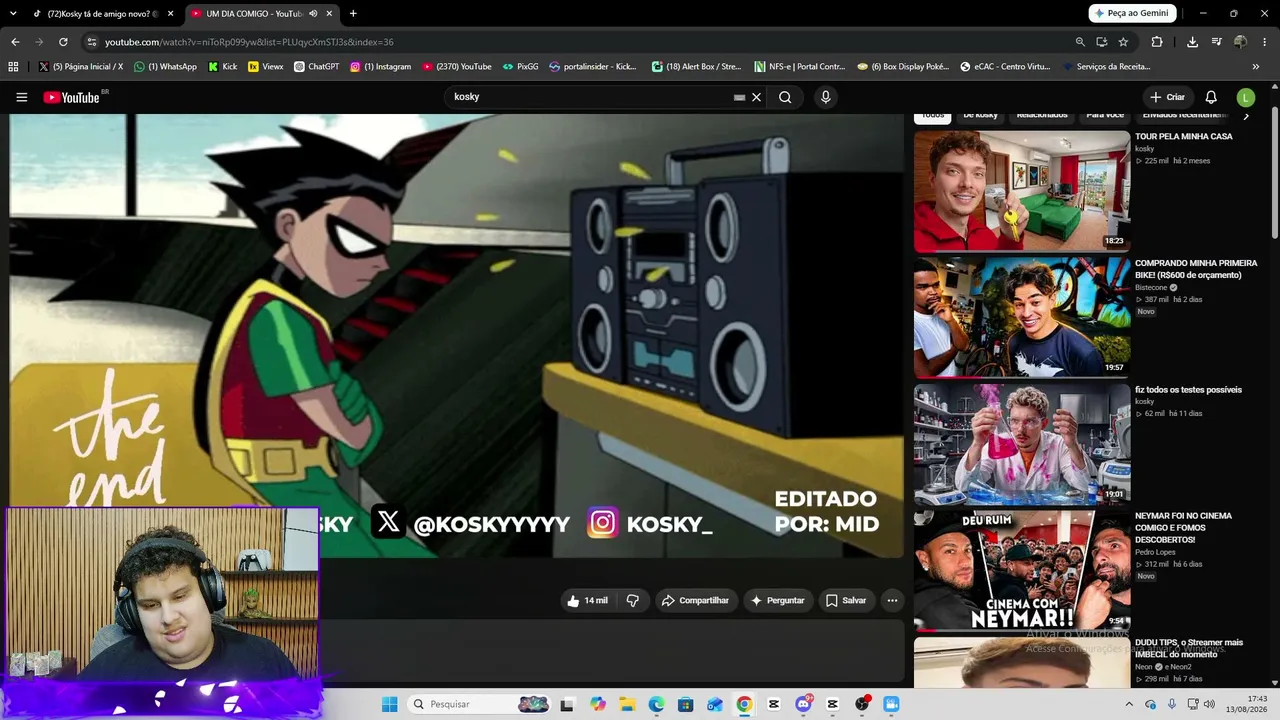This screenshot has height=720, width=1280.
Task: Open the Kick bookmark
Action: [x=222, y=67]
